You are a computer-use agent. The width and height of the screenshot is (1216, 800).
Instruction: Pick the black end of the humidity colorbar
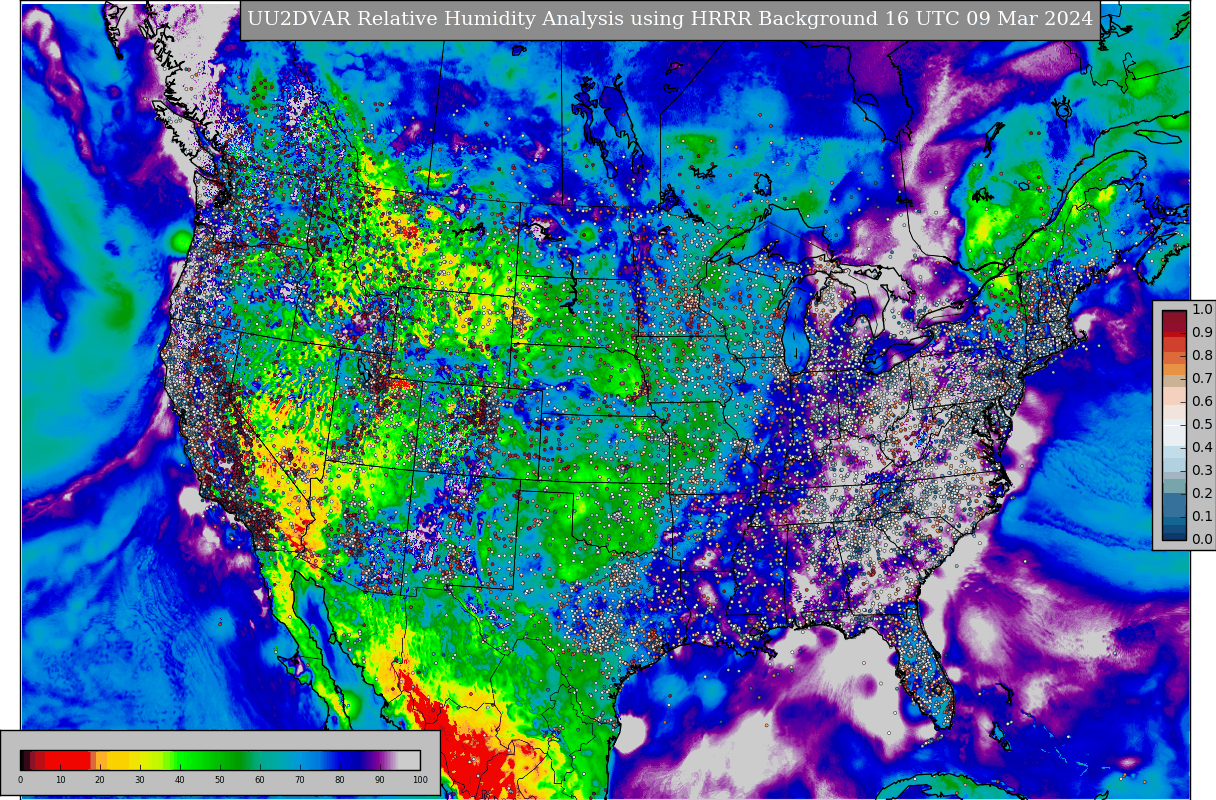click(24, 760)
